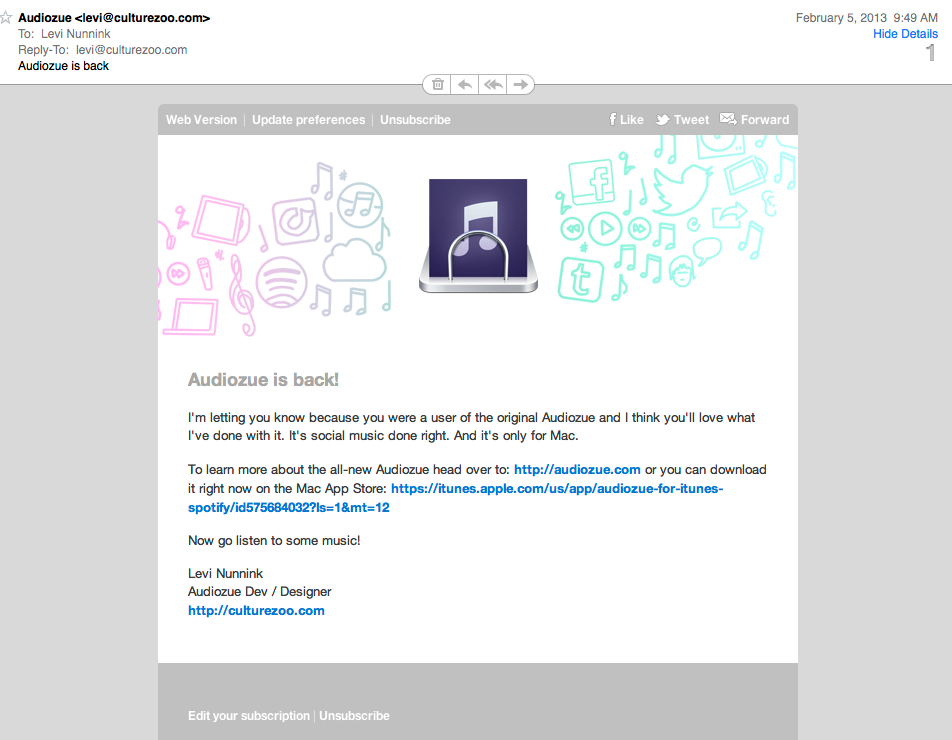Image resolution: width=952 pixels, height=740 pixels.
Task: Click Unsubscribe in the top bar
Action: [x=415, y=120]
